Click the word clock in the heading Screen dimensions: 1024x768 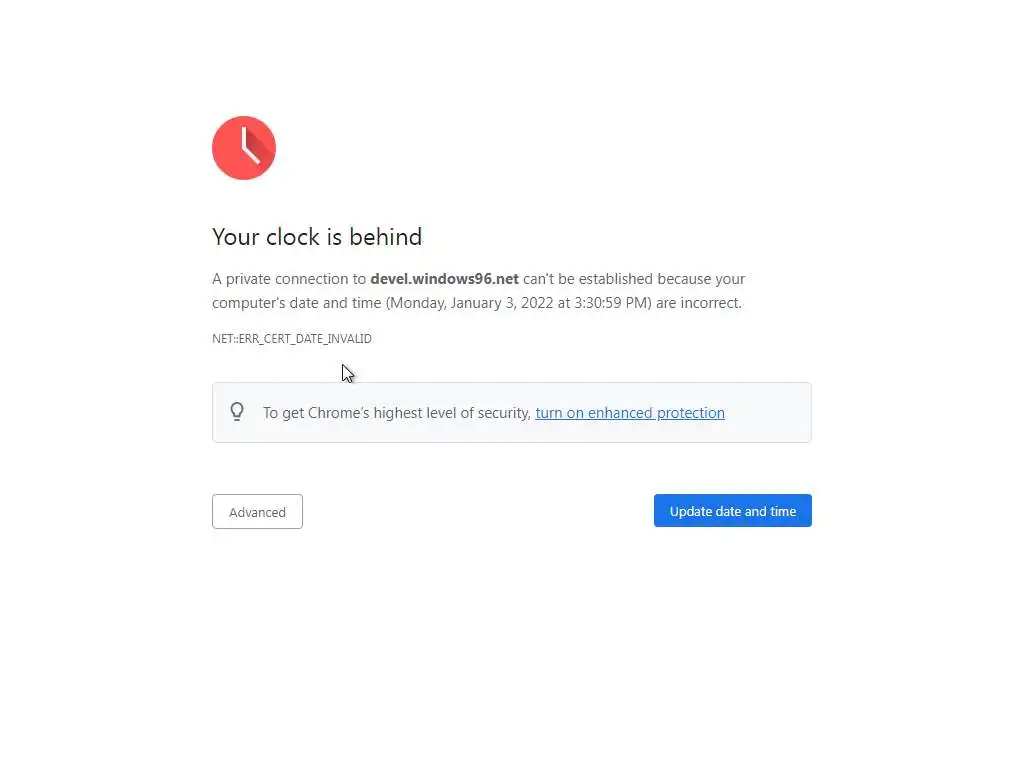292,237
